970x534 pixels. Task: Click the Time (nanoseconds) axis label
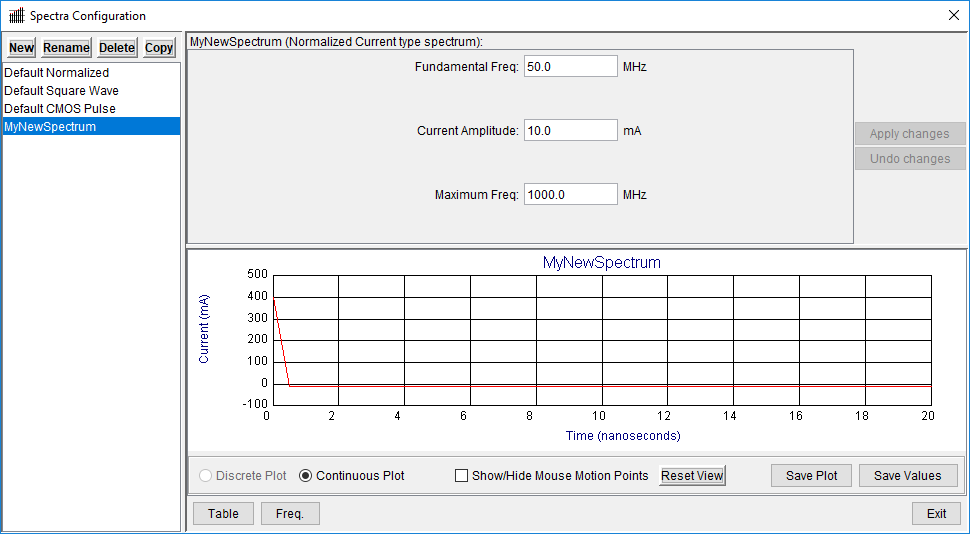click(x=623, y=436)
